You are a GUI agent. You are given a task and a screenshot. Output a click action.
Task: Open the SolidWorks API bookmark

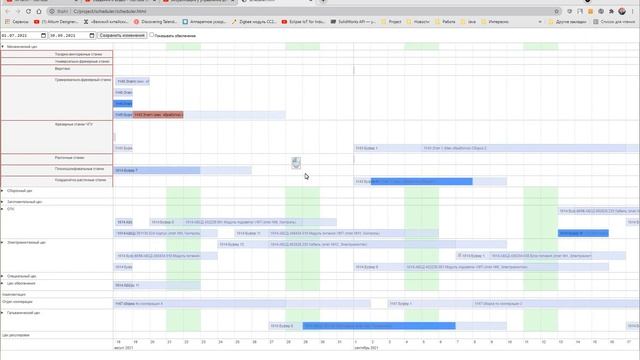click(x=353, y=22)
